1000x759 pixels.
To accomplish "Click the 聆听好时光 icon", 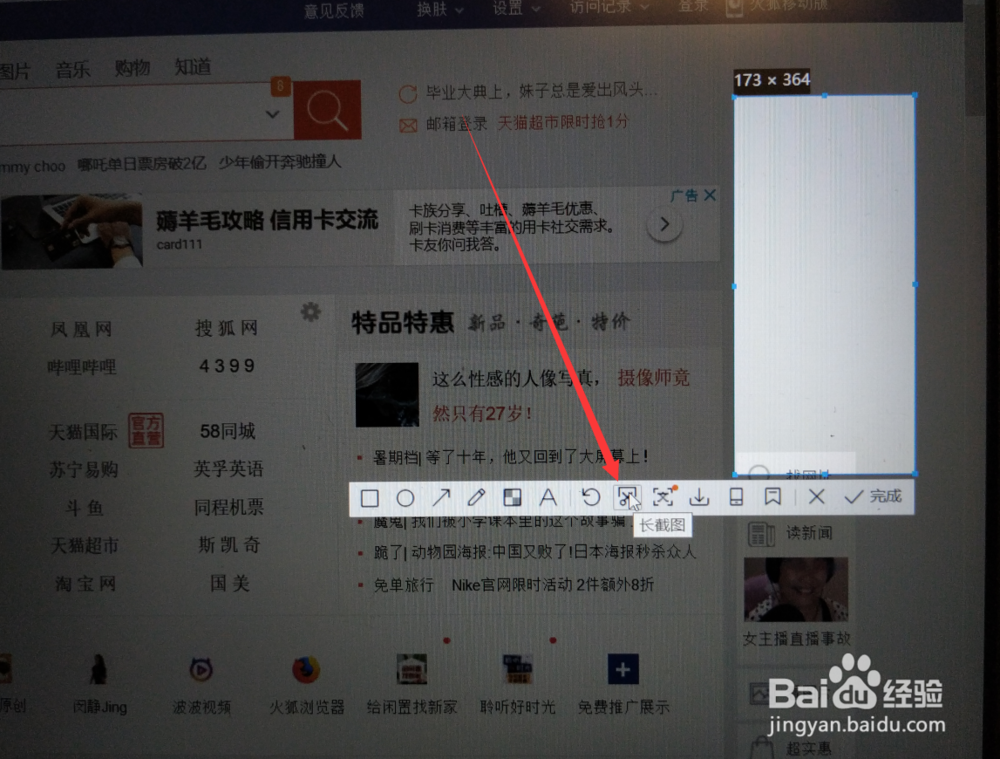I will coord(517,669).
